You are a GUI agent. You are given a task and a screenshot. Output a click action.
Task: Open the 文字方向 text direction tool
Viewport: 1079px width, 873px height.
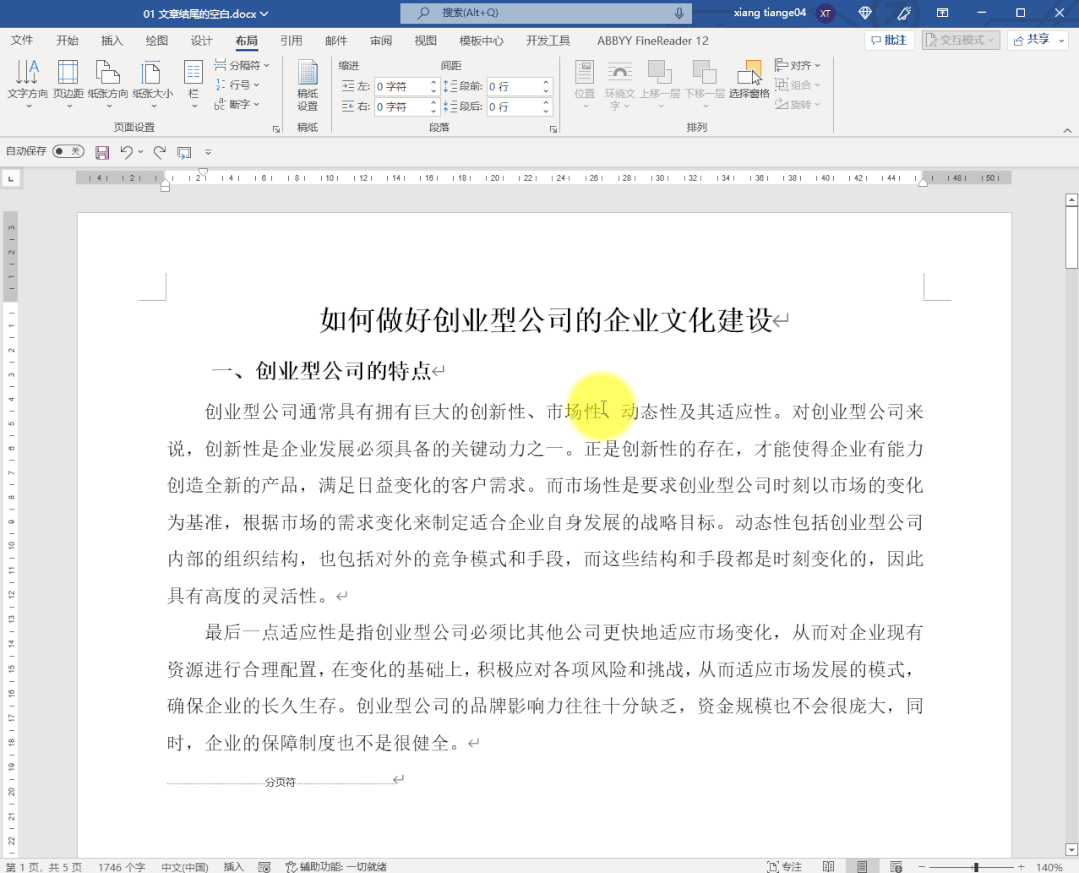(x=27, y=79)
